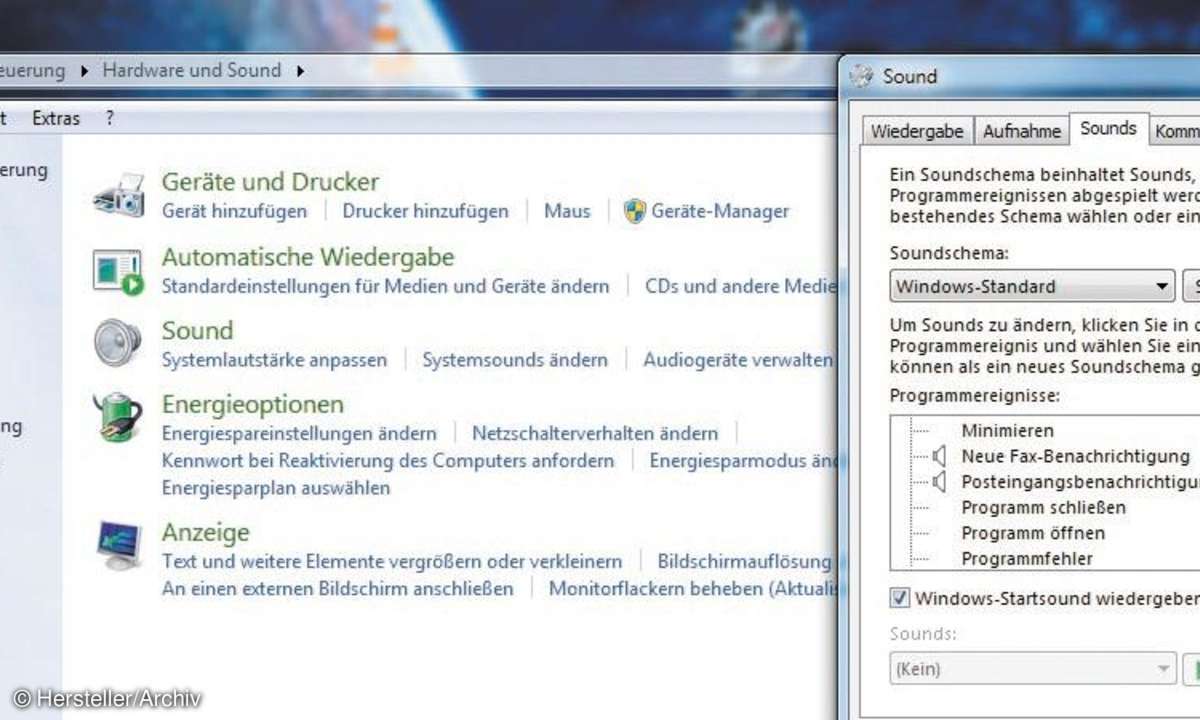This screenshot has width=1200, height=720.
Task: Open the Sound heading link
Action: [x=197, y=330]
